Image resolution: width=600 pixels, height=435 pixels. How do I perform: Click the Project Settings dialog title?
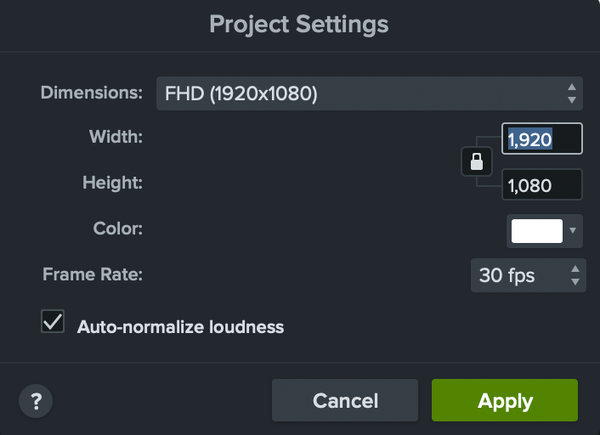pyautogui.click(x=299, y=24)
